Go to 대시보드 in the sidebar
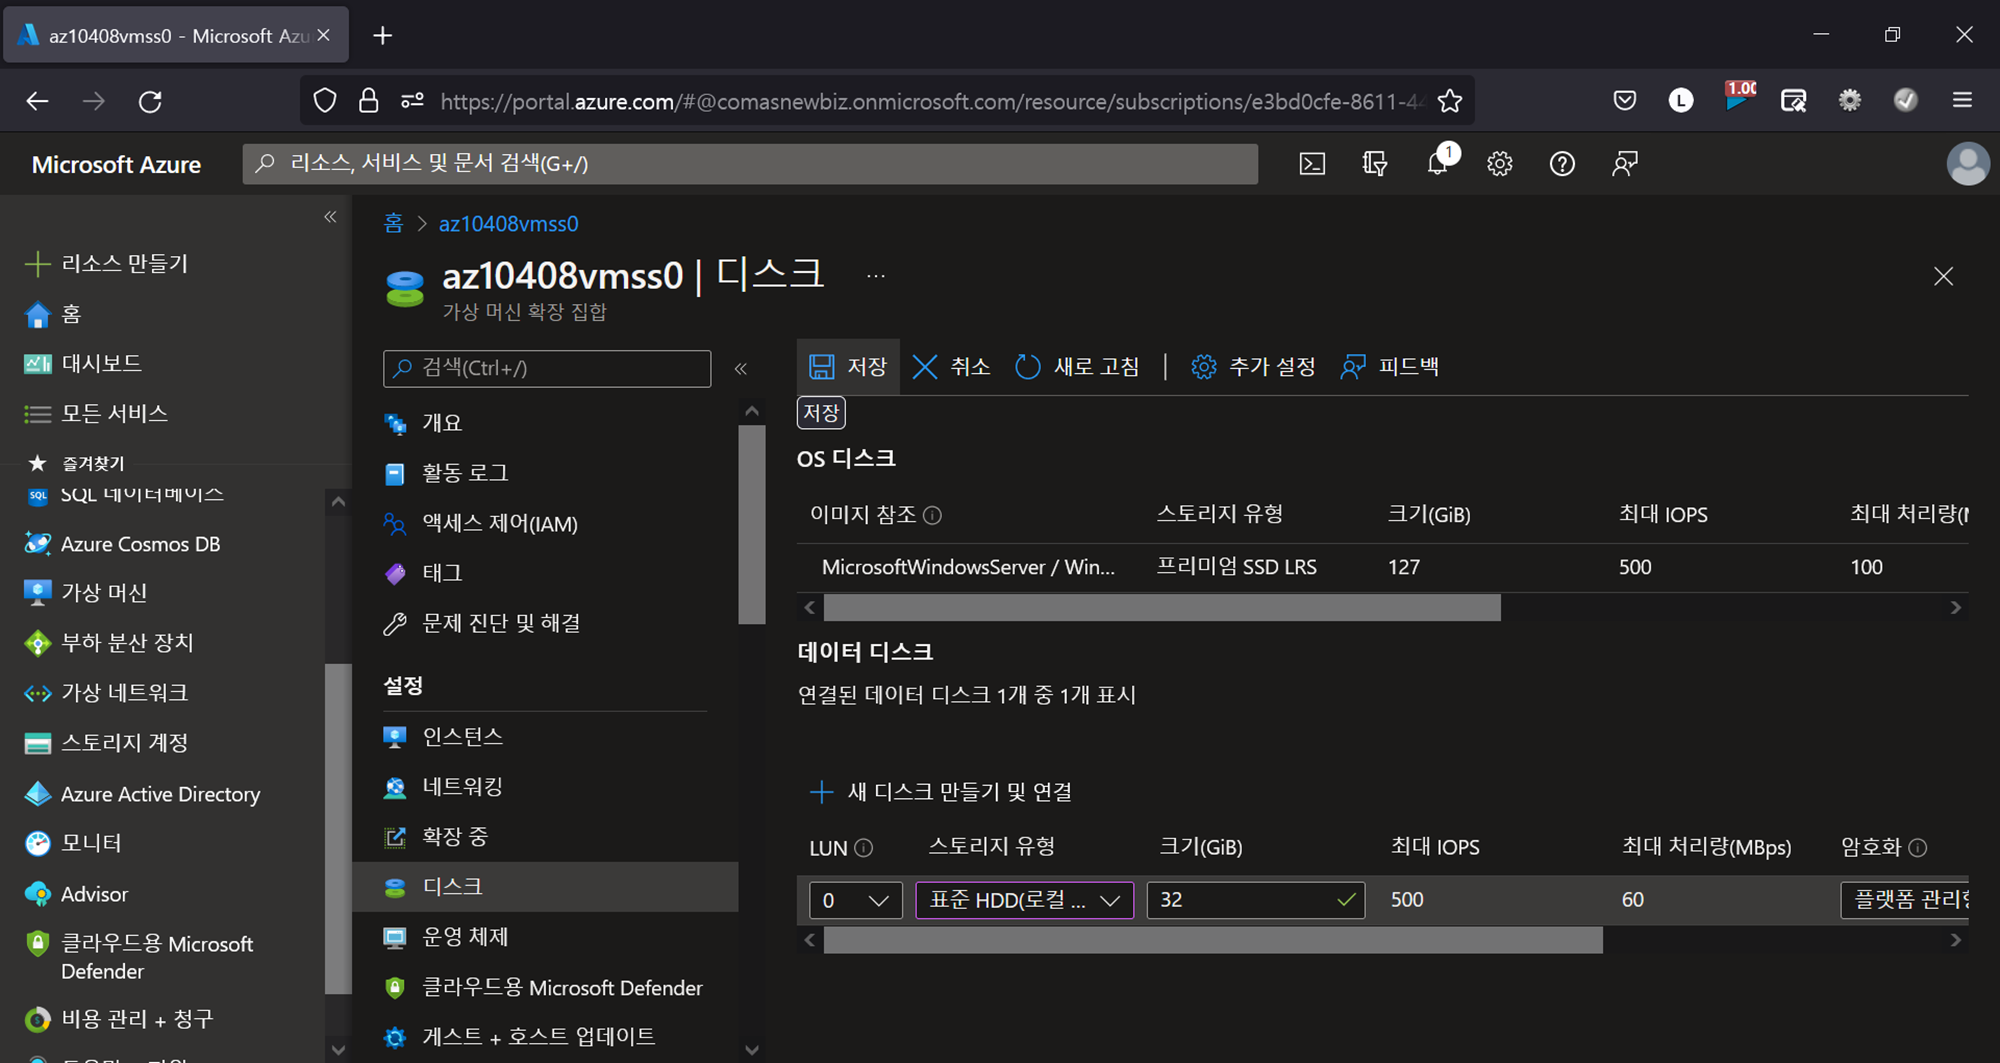 (102, 363)
